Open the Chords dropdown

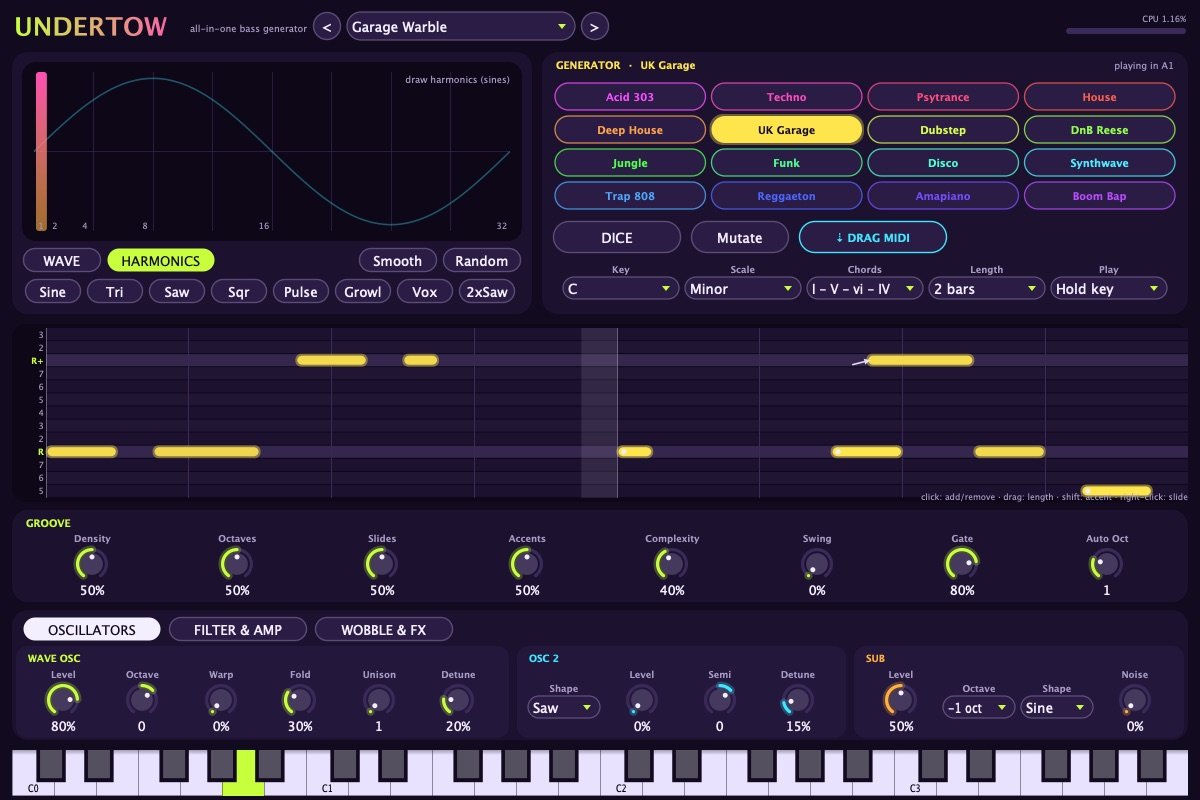[x=865, y=289]
